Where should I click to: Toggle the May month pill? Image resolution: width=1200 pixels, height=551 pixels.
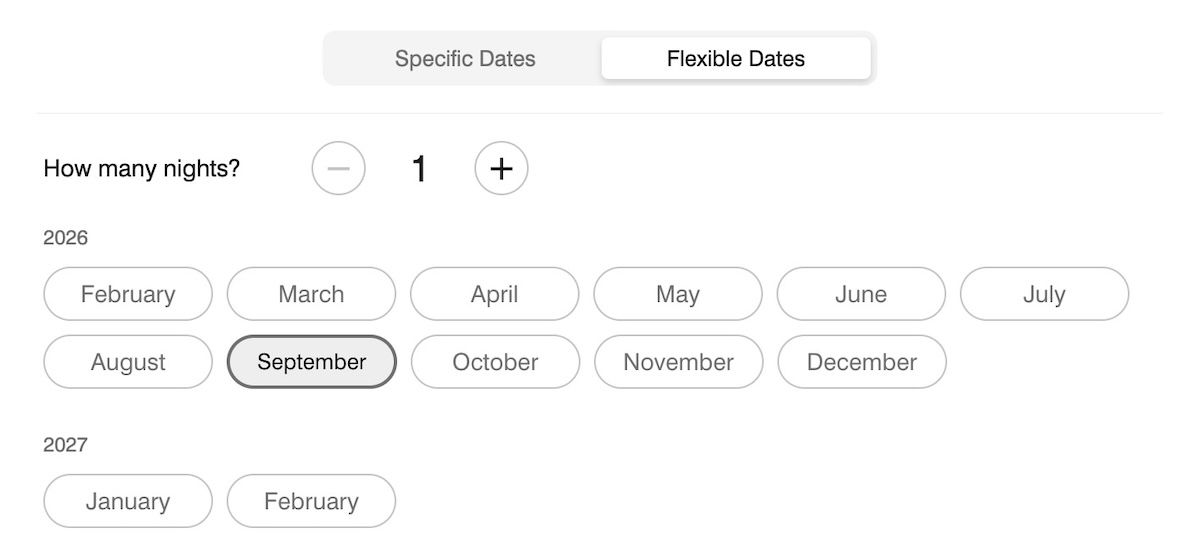678,294
